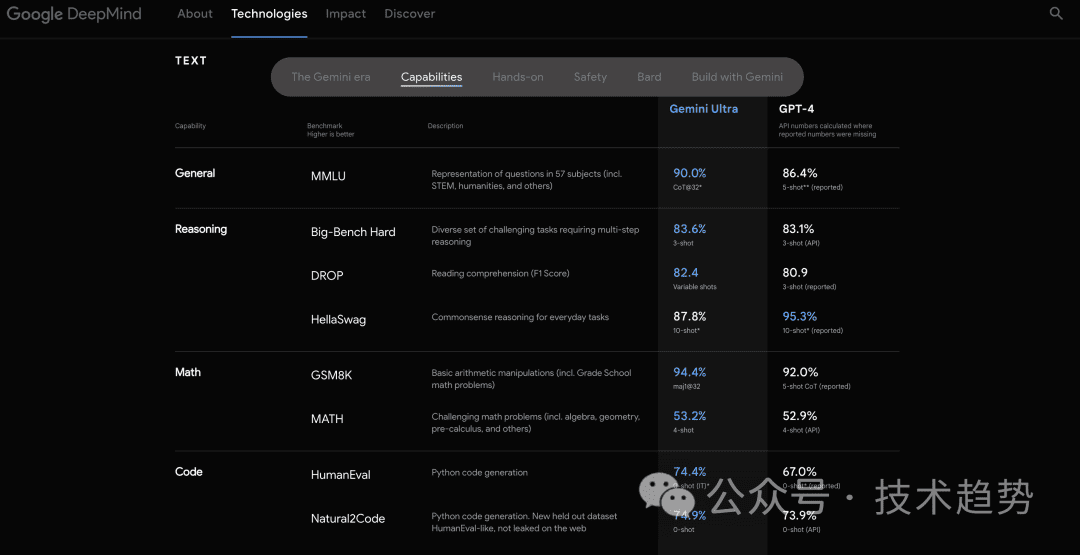
Task: Click the 80.9 DROP score
Action: point(795,273)
